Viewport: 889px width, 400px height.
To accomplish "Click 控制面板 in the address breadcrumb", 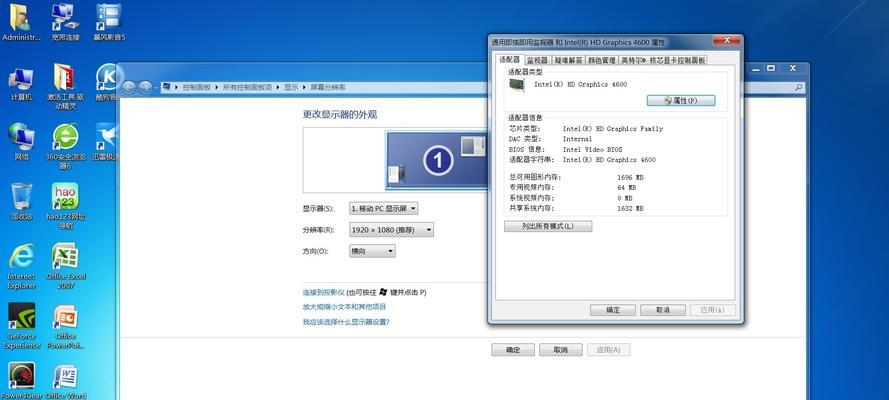I will click(196, 87).
